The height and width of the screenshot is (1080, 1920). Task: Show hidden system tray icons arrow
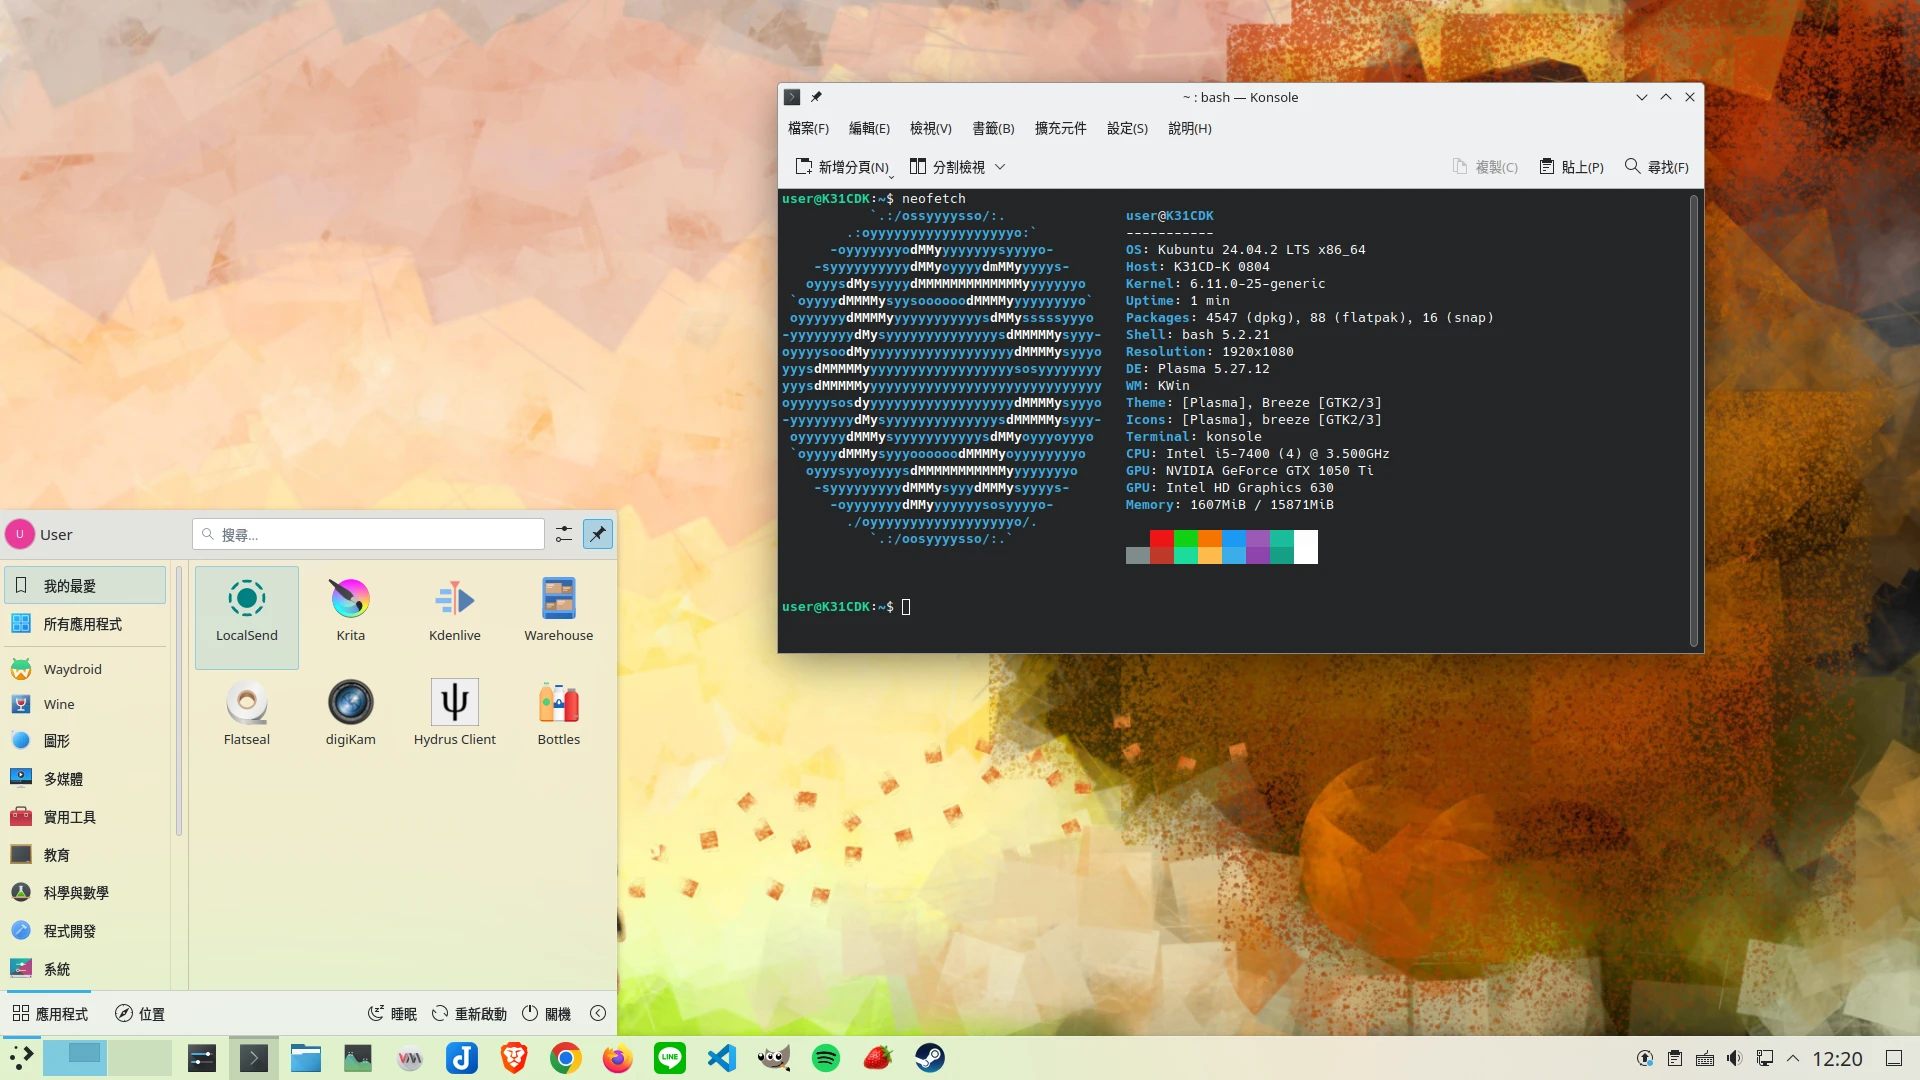point(1793,1059)
